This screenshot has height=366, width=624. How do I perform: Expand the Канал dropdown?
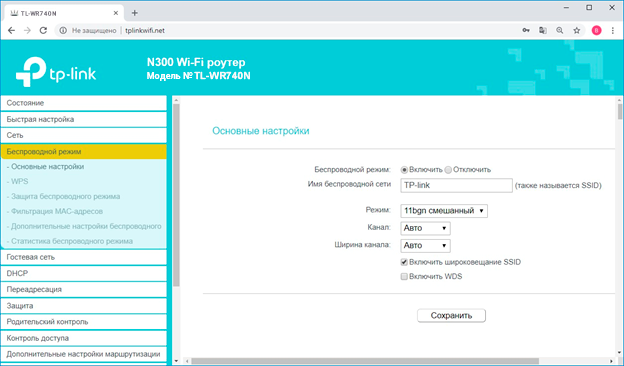(x=425, y=228)
